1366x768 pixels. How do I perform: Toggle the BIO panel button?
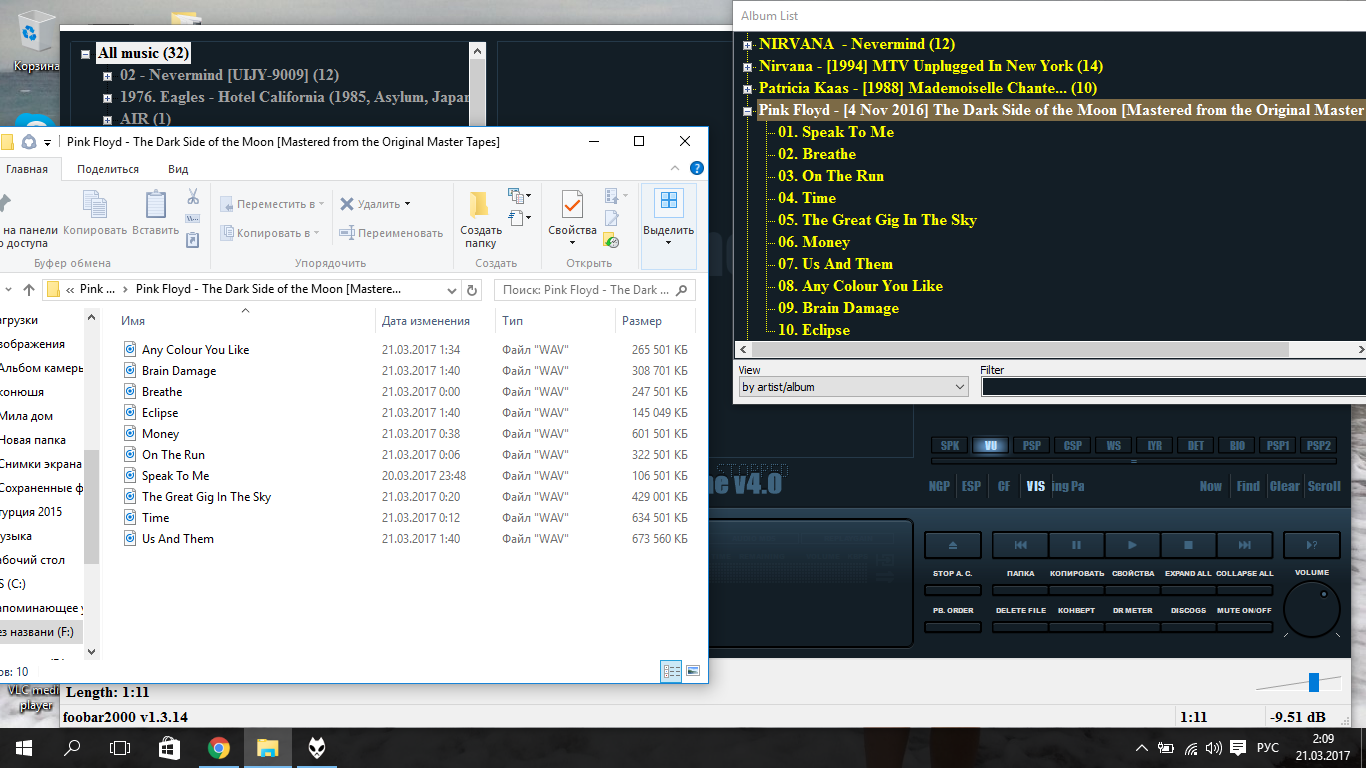1236,445
